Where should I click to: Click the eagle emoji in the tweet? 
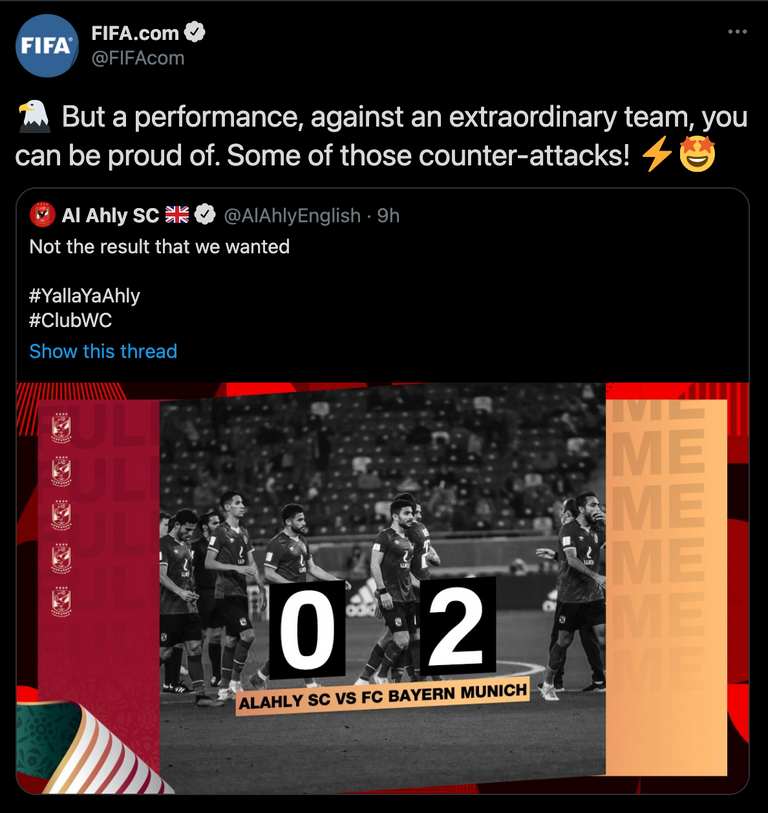click(x=34, y=117)
